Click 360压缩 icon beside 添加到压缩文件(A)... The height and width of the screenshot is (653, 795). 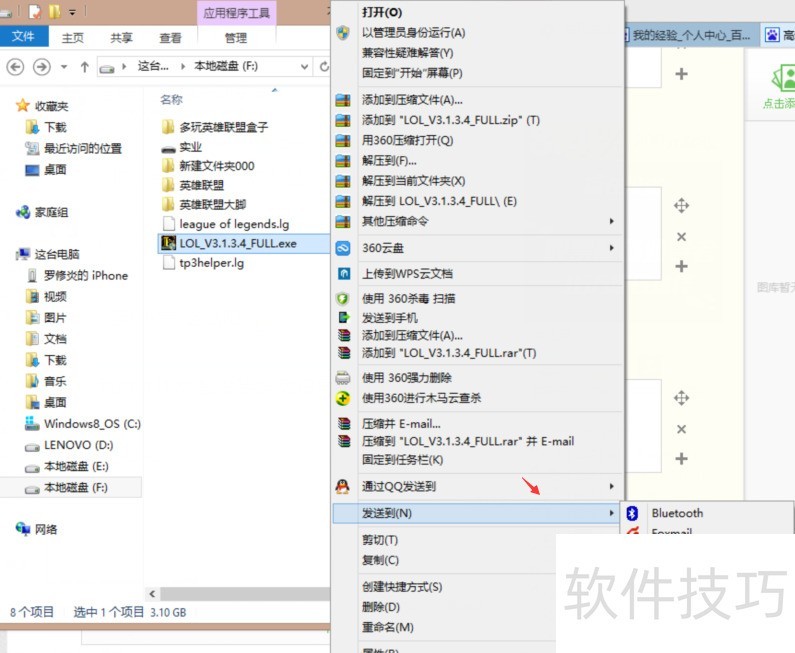343,100
